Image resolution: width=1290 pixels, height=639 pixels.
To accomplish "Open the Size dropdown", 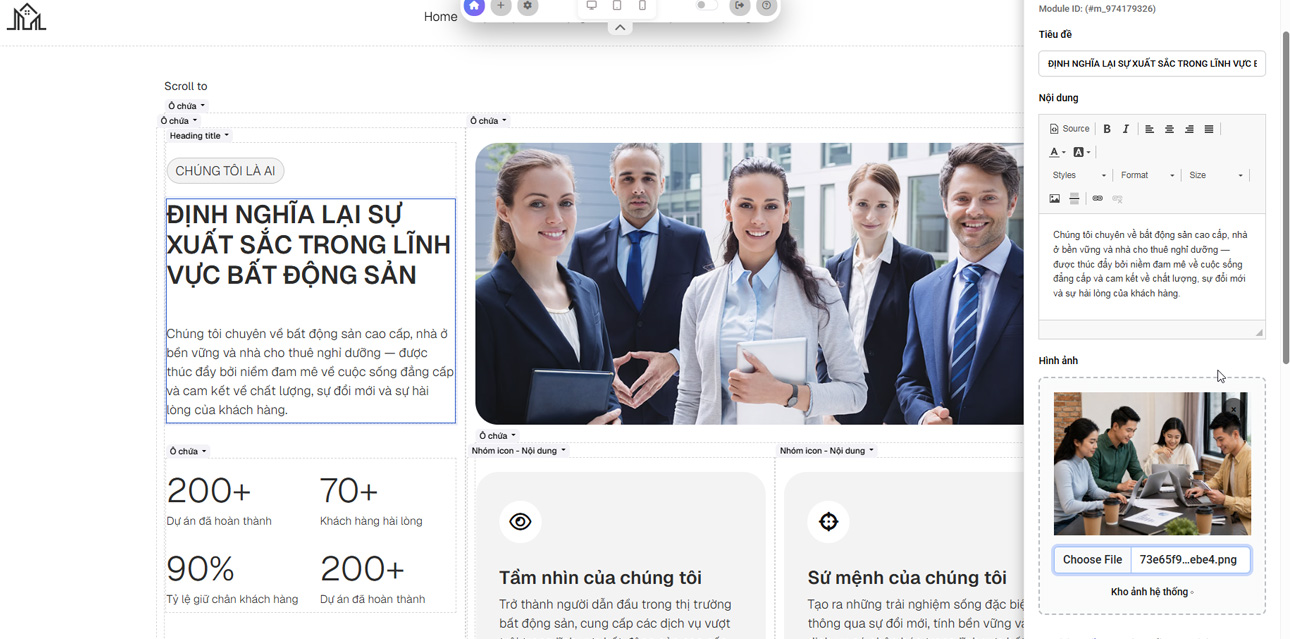I will [1215, 175].
